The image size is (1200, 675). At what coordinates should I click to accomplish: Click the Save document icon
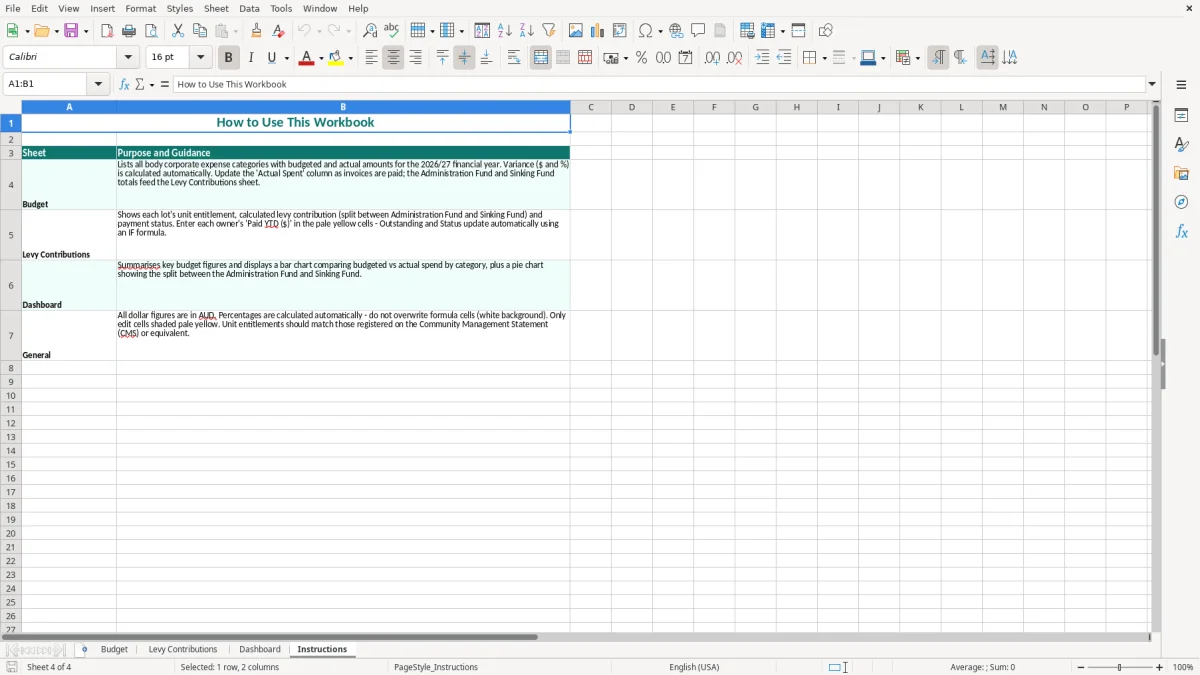pyautogui.click(x=72, y=31)
